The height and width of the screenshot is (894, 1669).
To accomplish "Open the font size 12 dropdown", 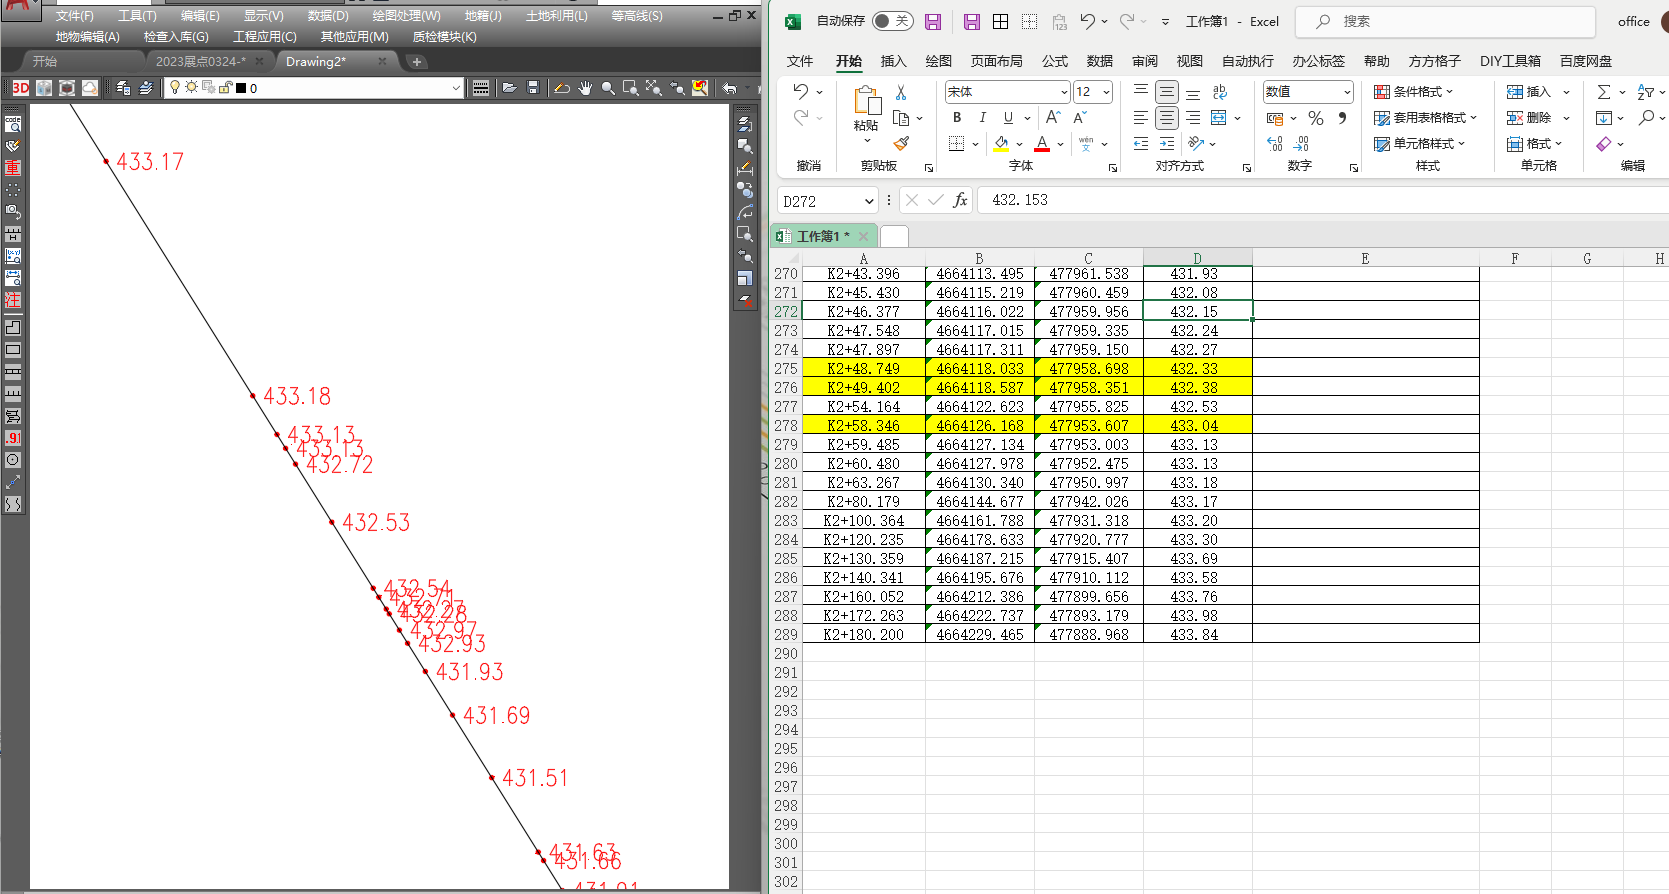I will 1106,92.
